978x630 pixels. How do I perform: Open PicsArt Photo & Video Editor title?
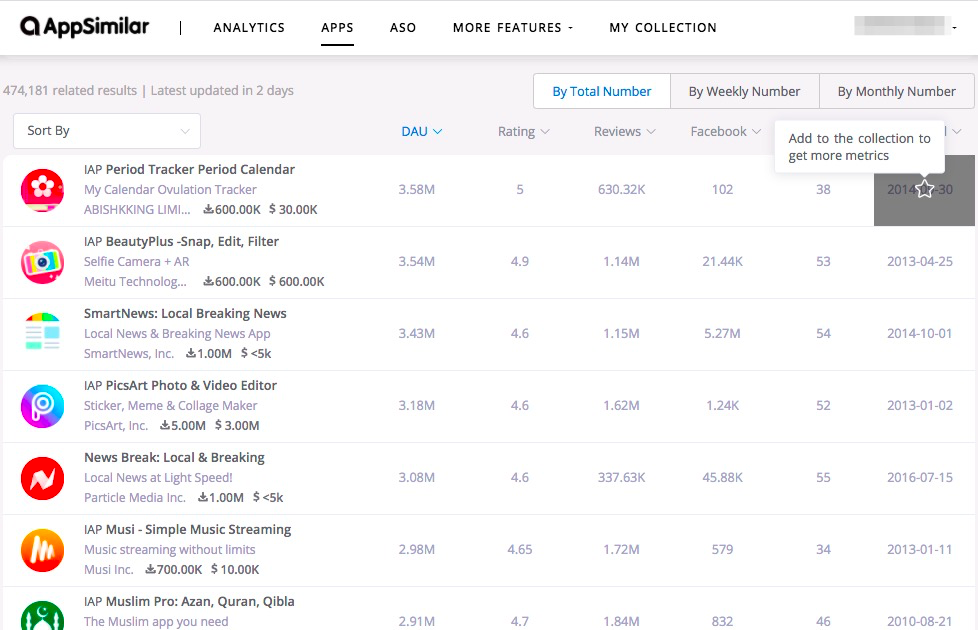(x=191, y=385)
